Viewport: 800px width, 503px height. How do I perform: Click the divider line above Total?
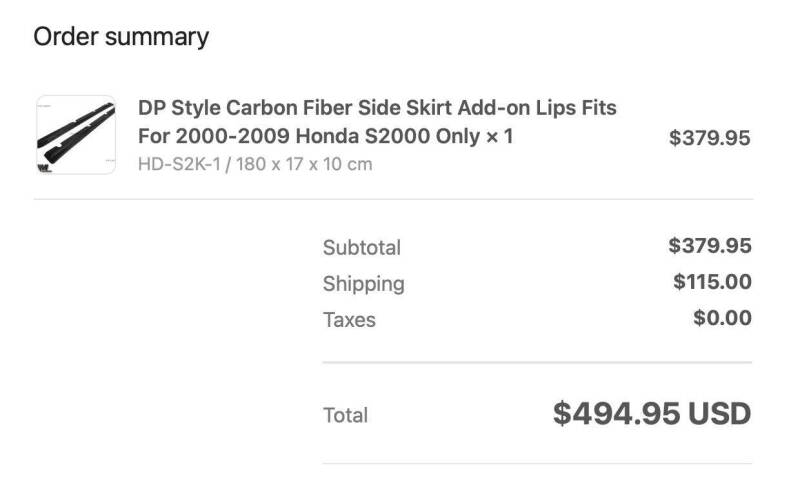(537, 362)
